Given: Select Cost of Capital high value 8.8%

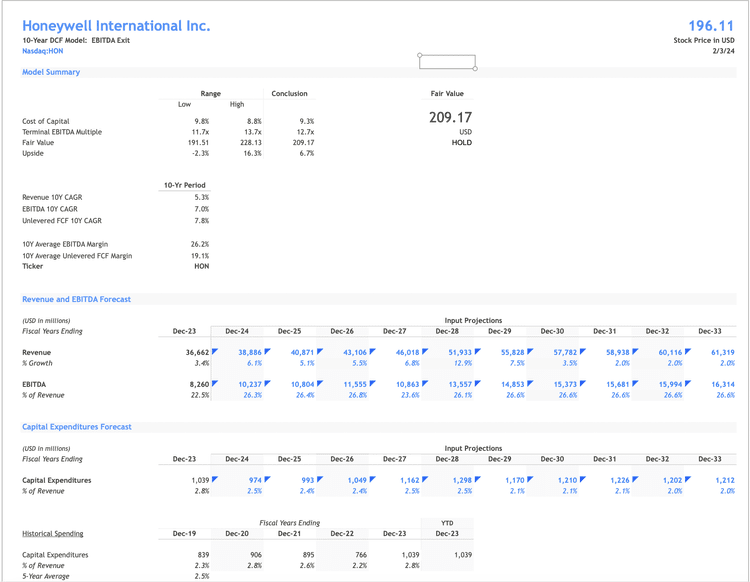Looking at the screenshot, I should [x=254, y=121].
